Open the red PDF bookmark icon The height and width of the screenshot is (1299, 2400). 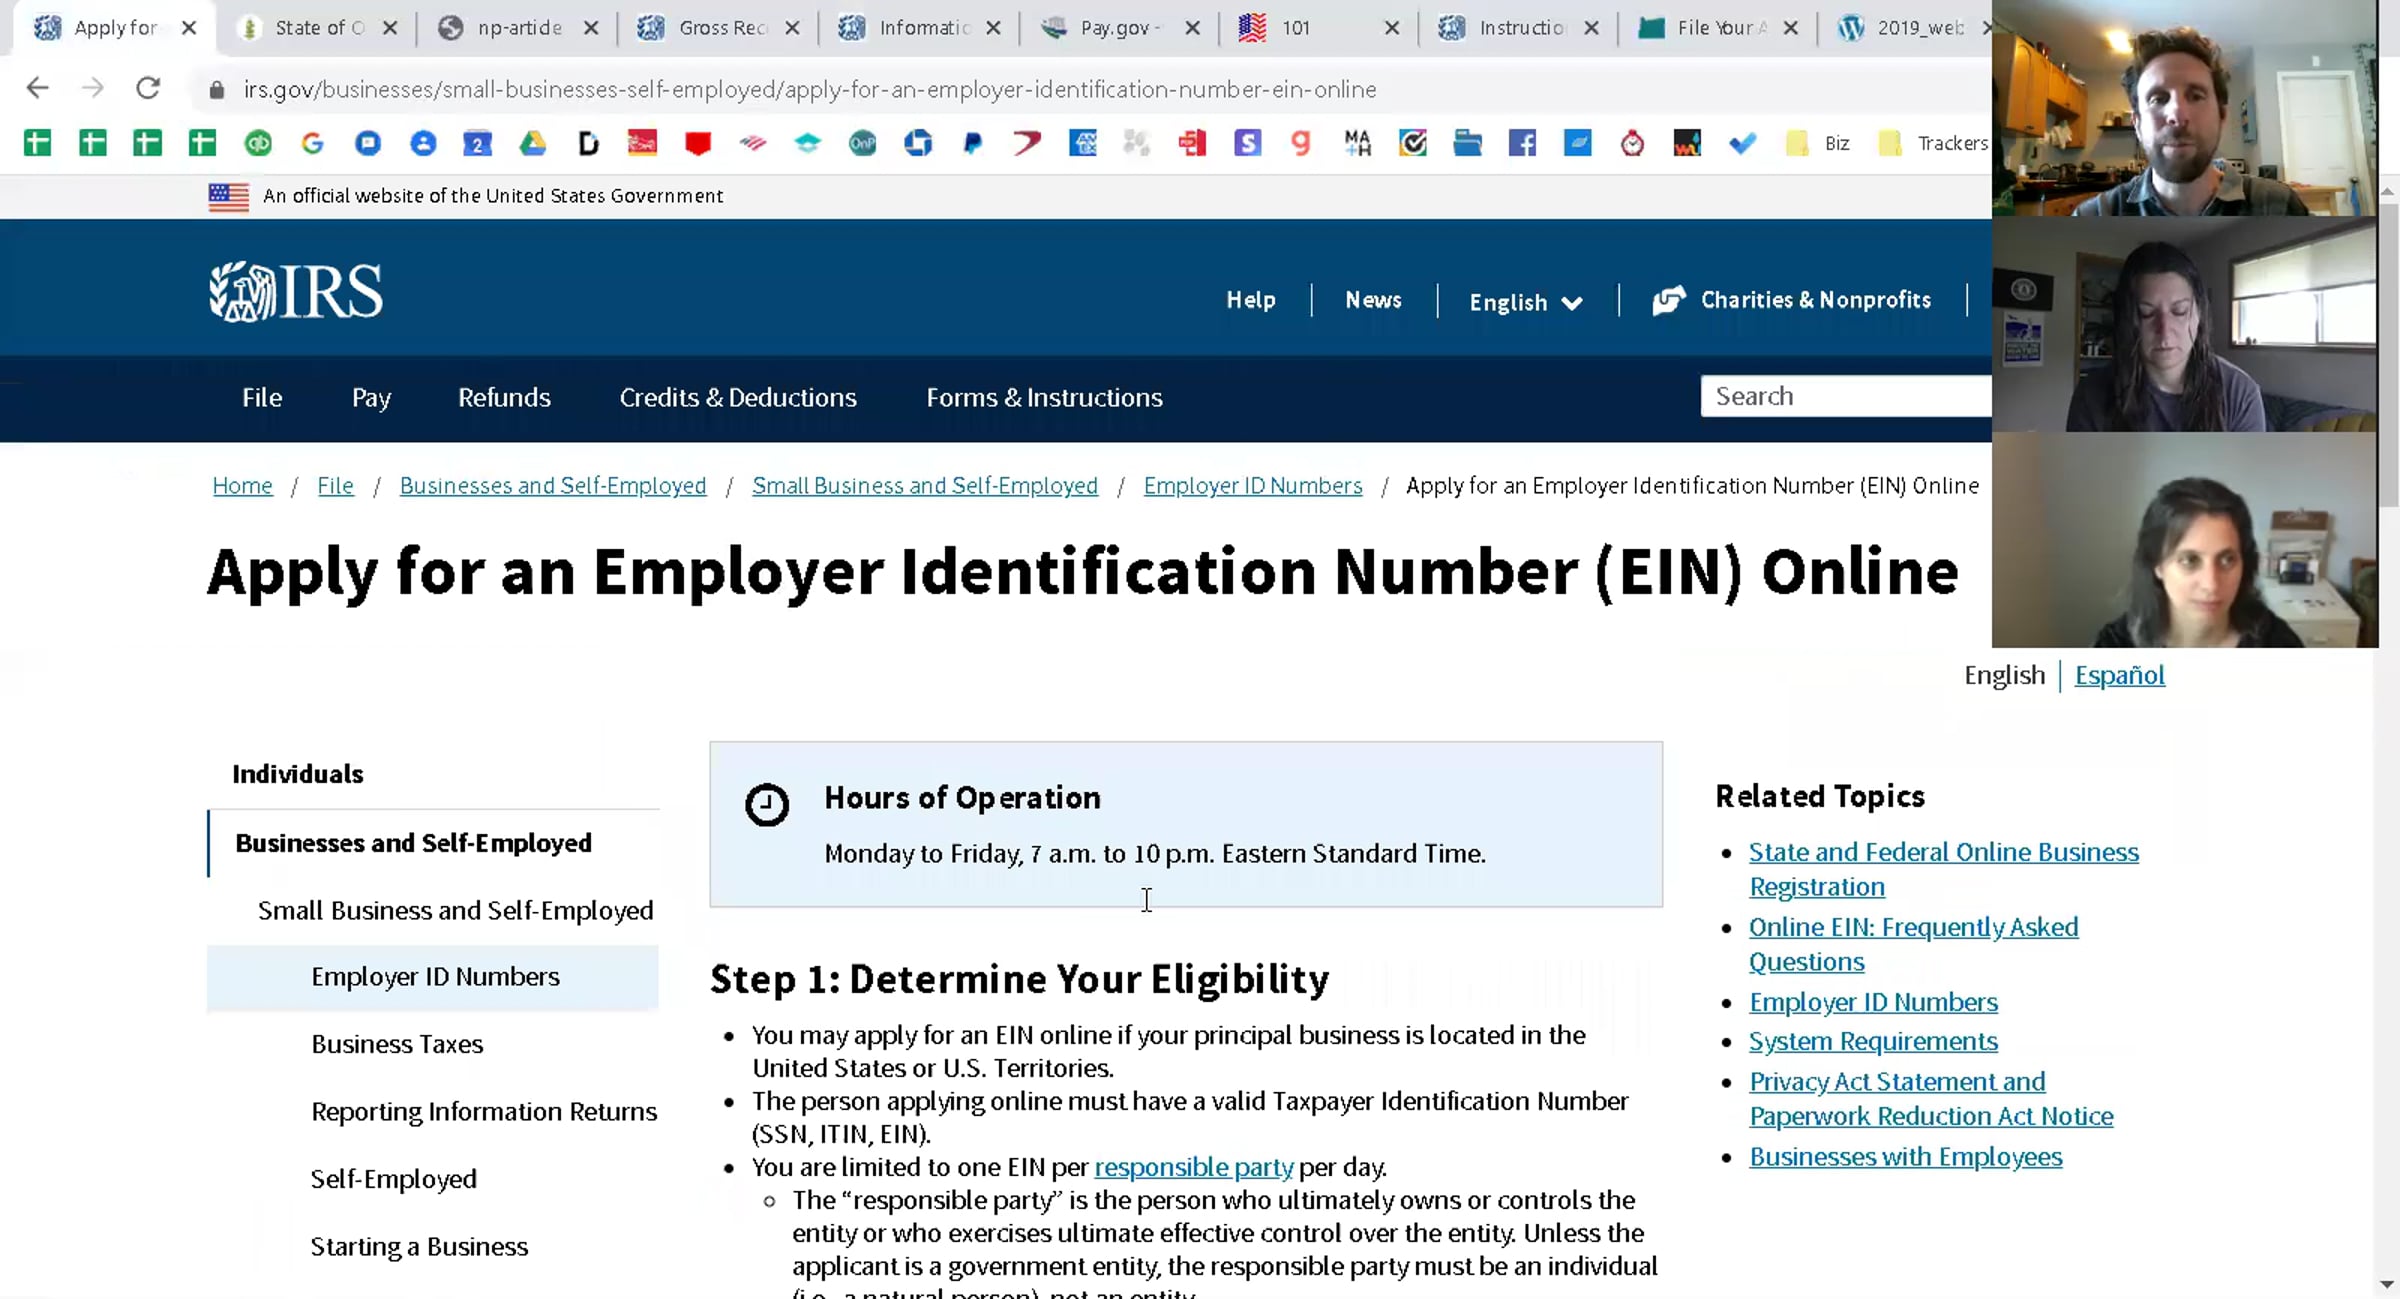point(1192,144)
